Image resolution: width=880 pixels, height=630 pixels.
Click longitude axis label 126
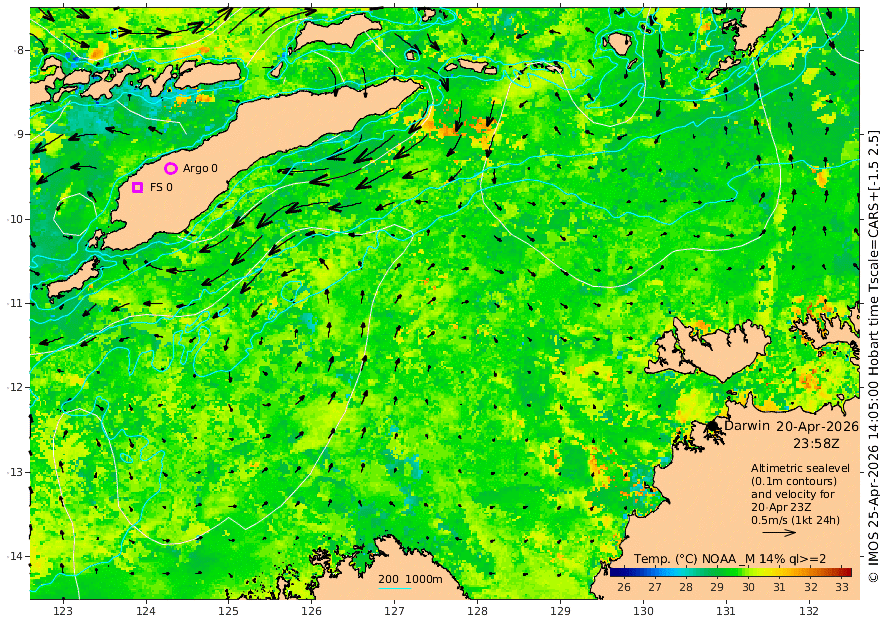311,611
